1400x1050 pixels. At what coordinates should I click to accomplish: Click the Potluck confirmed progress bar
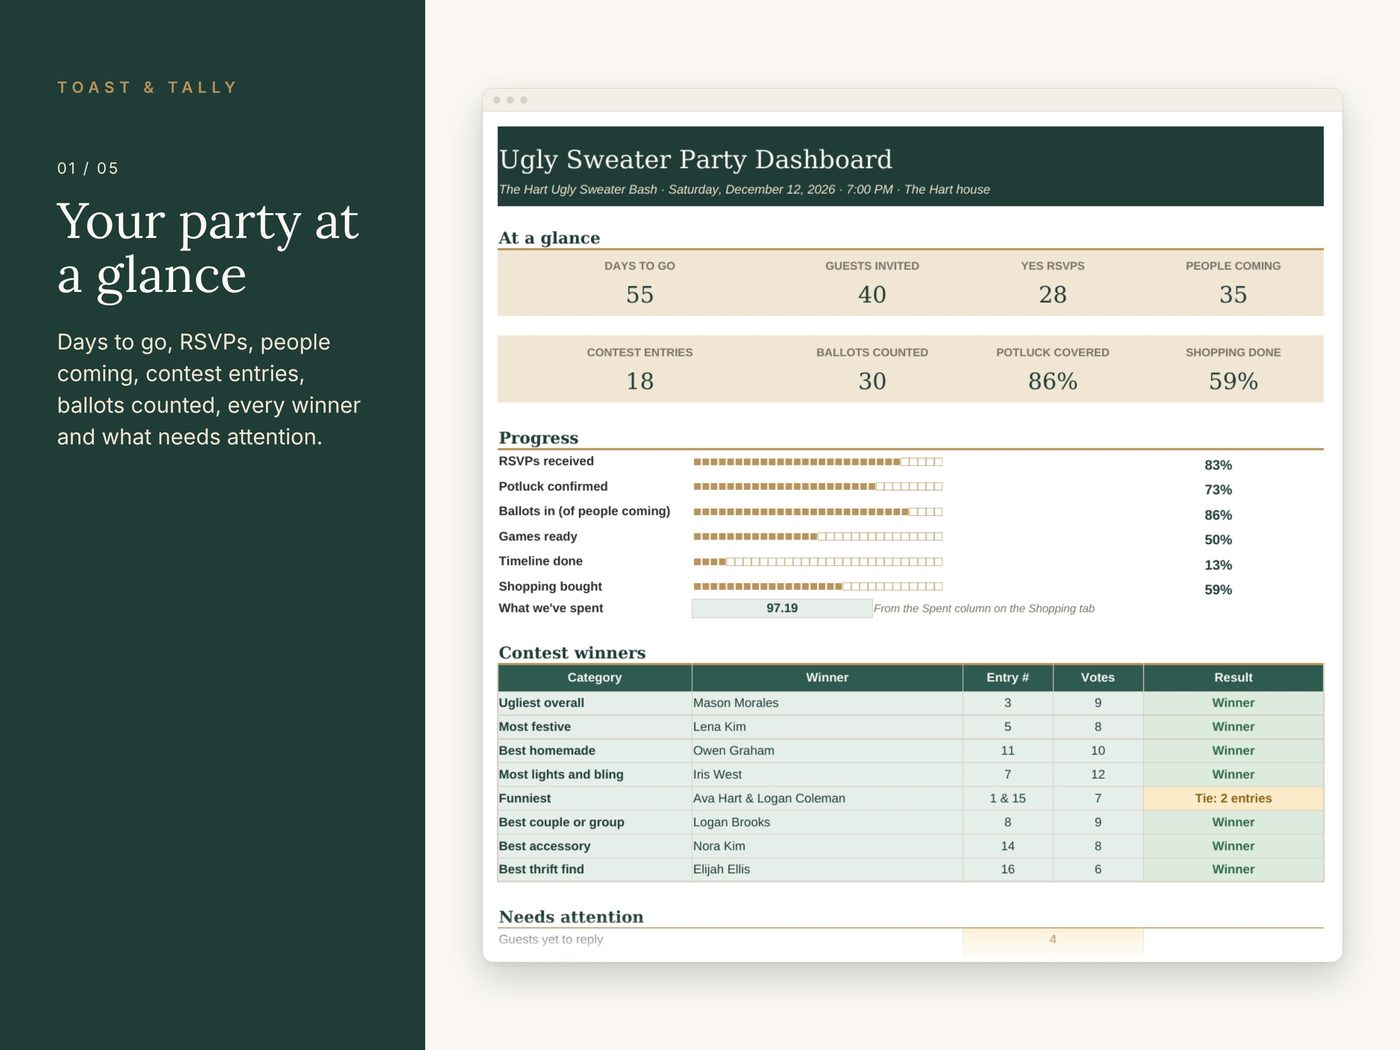(818, 487)
